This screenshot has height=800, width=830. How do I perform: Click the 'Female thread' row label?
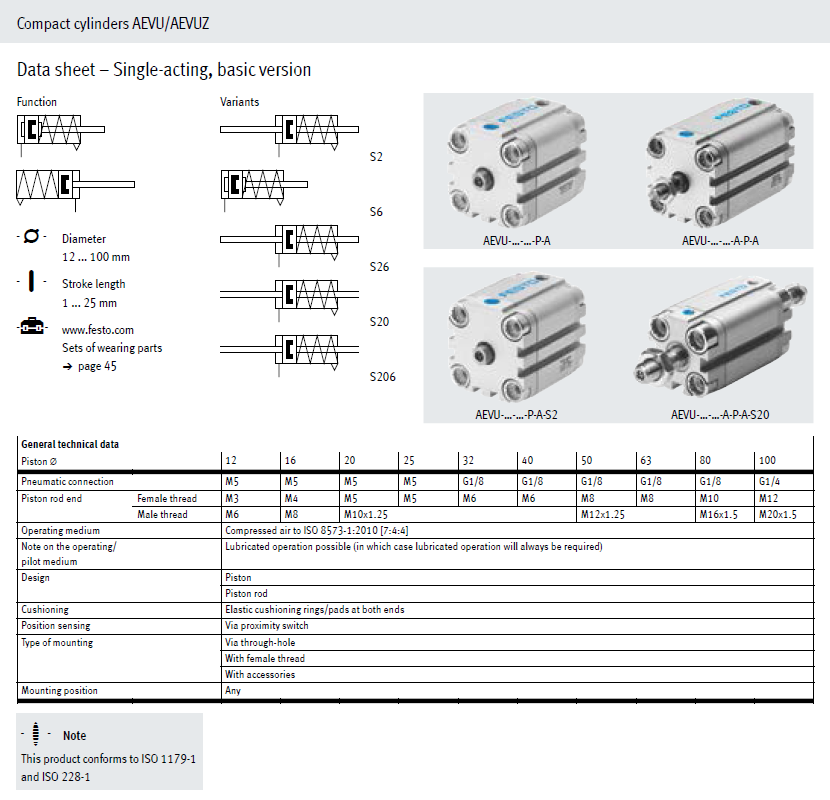click(x=167, y=498)
